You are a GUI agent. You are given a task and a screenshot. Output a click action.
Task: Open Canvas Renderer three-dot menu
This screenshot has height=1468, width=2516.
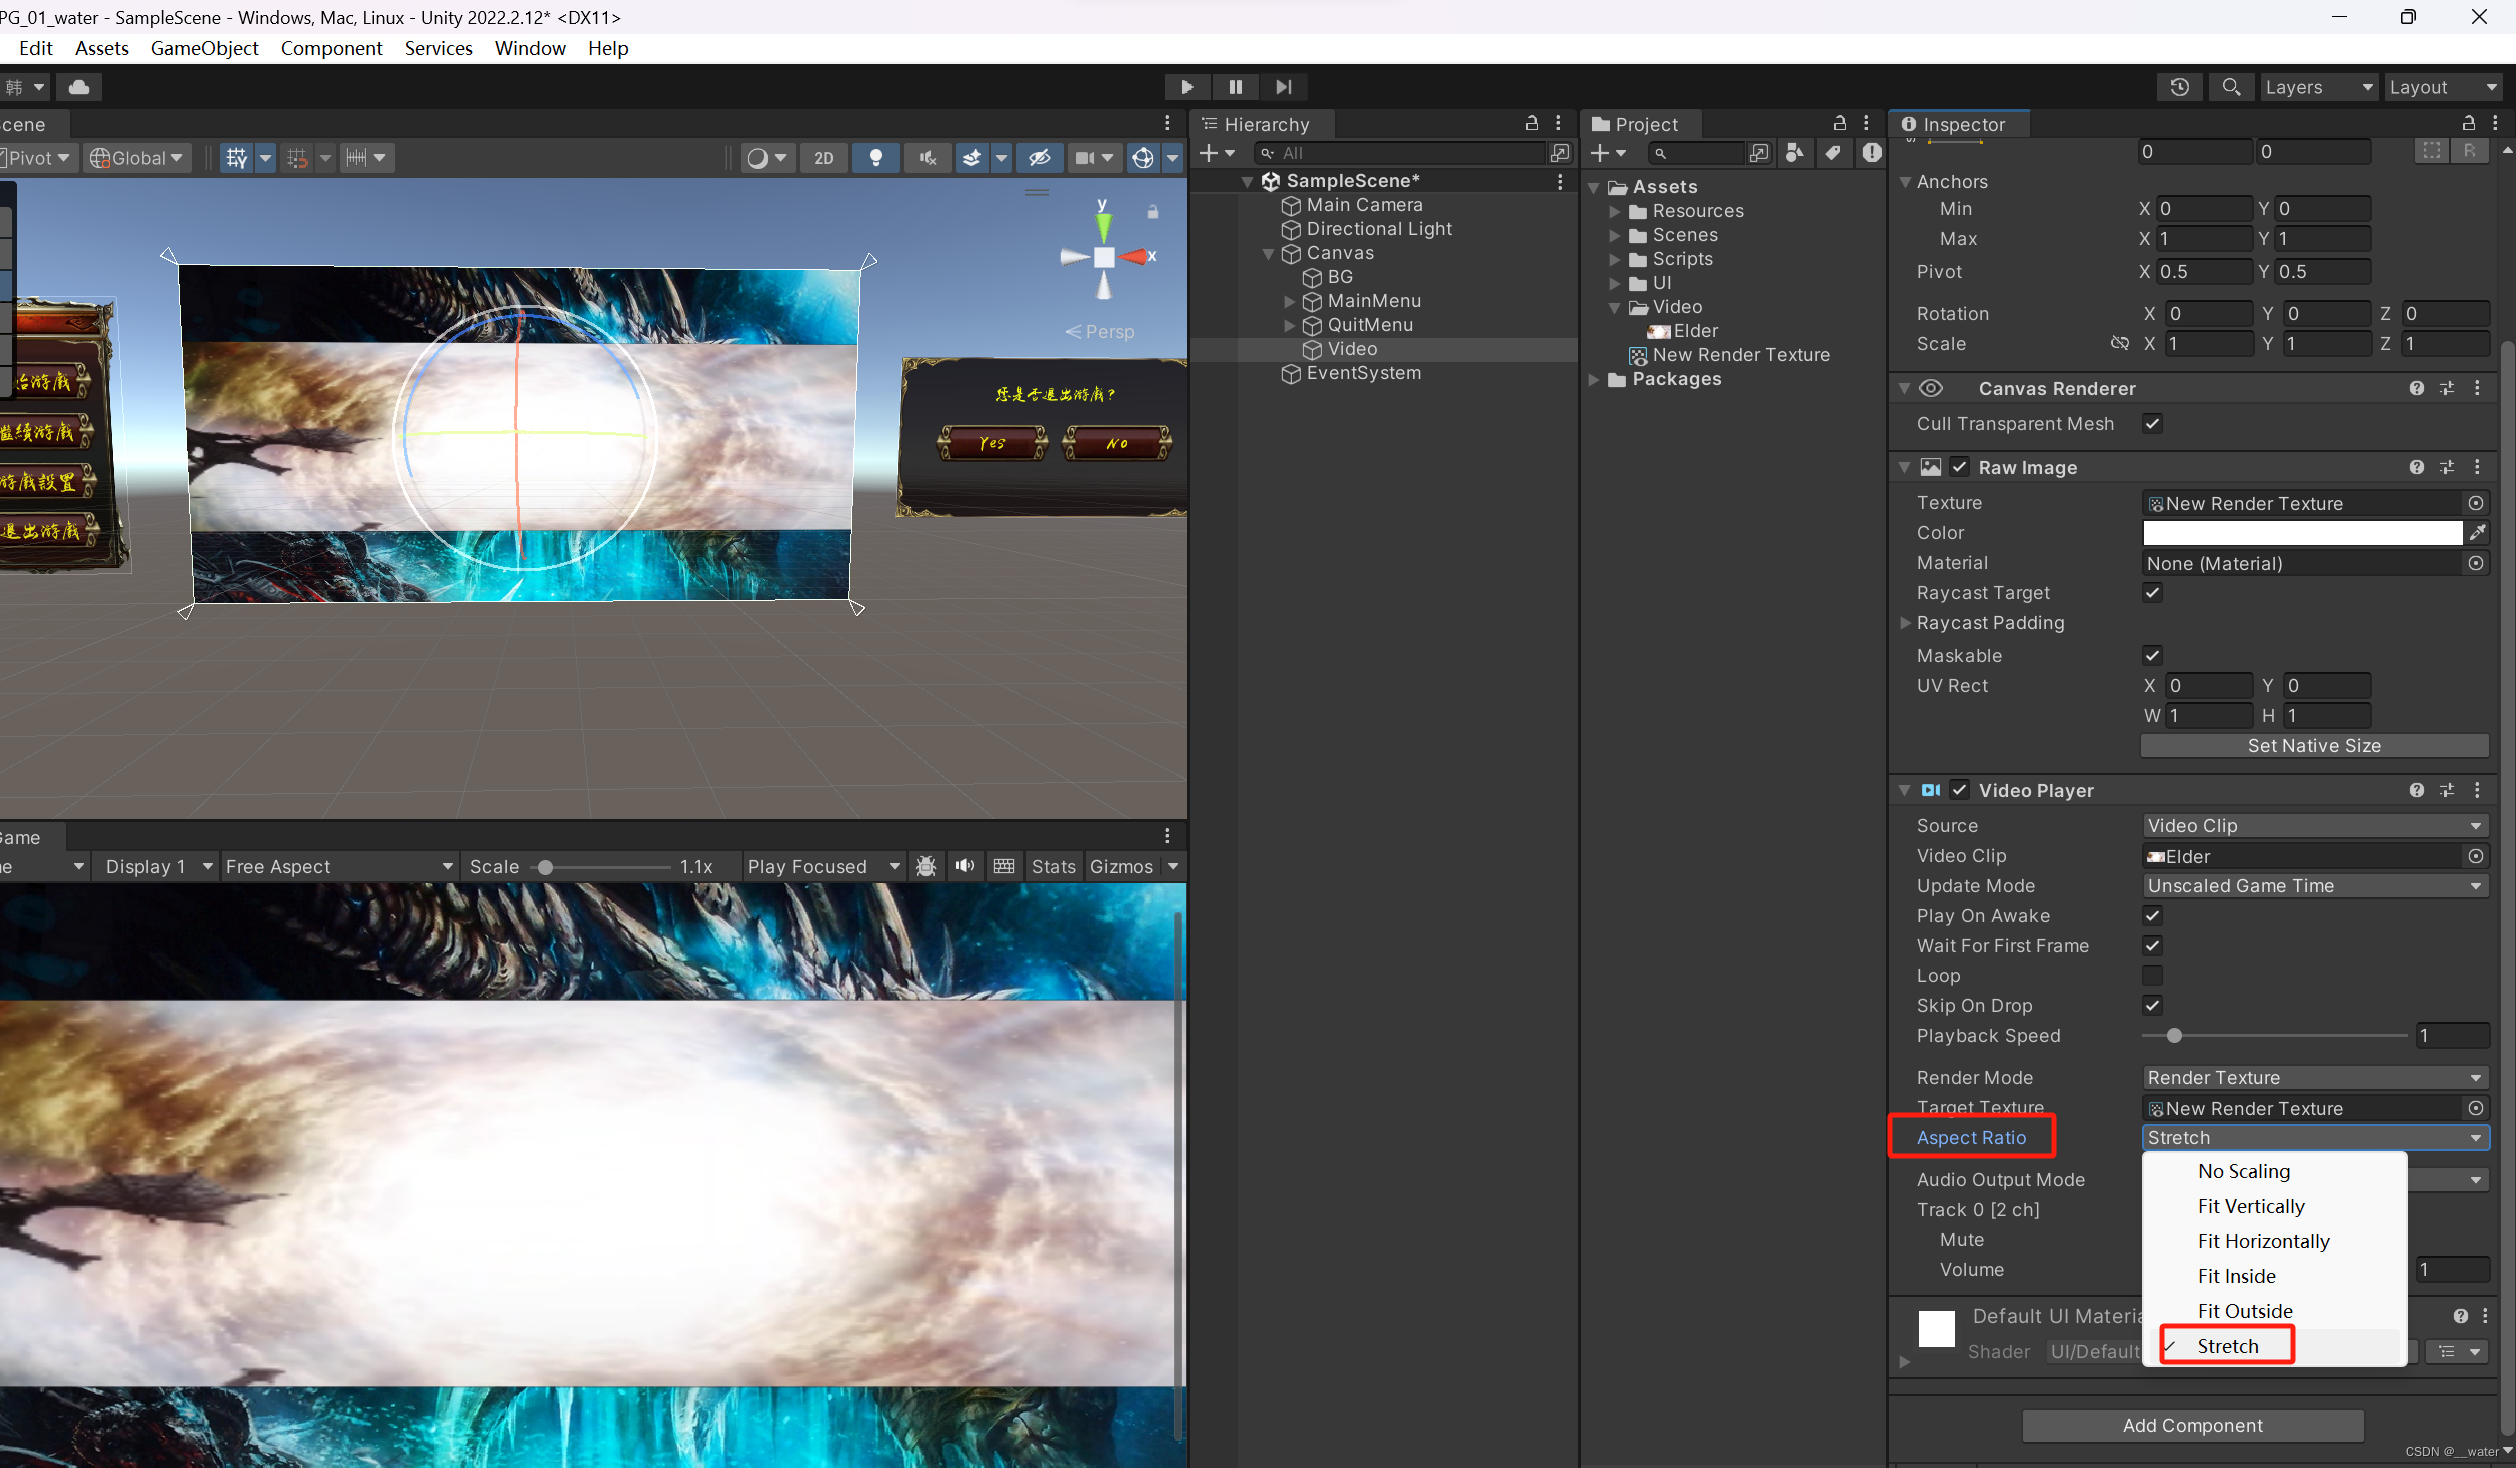[2477, 388]
